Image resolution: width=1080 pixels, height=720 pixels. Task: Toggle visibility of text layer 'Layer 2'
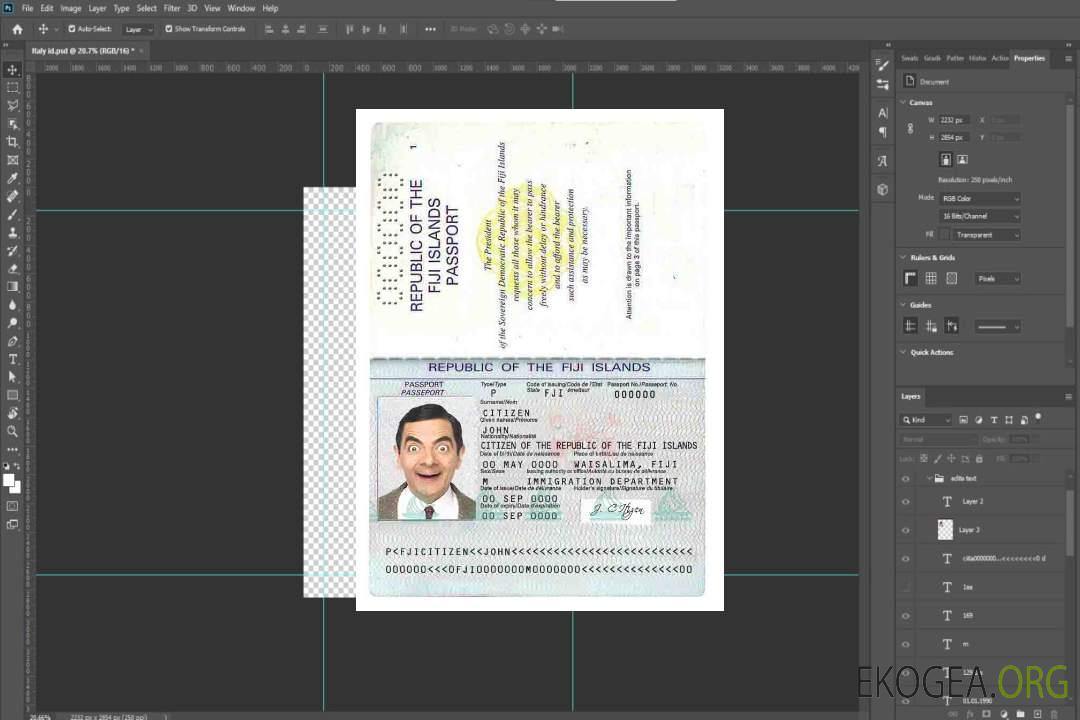click(x=906, y=502)
